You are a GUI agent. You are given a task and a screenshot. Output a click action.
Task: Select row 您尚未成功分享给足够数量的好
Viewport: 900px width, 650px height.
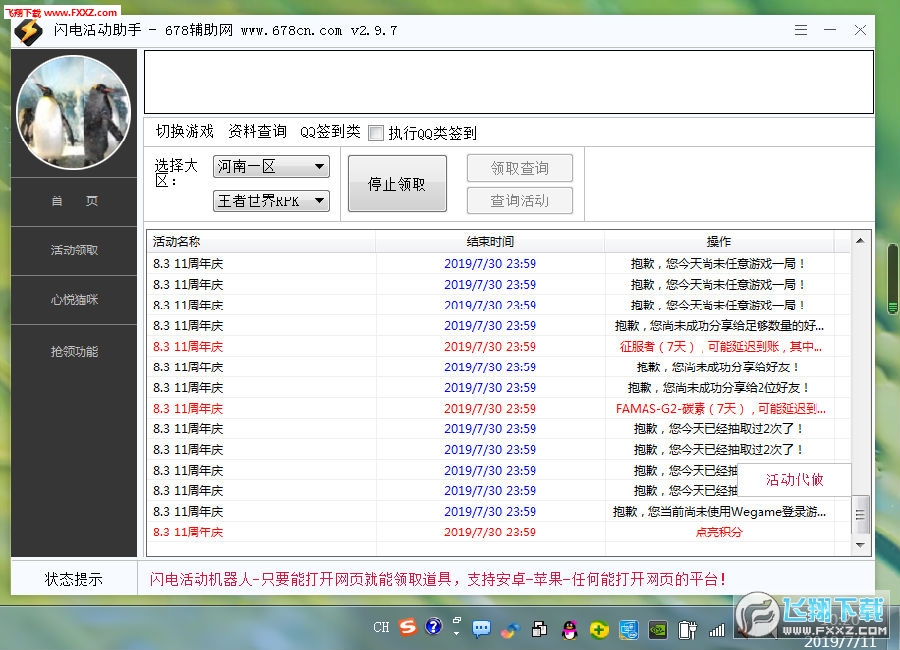pyautogui.click(x=498, y=326)
